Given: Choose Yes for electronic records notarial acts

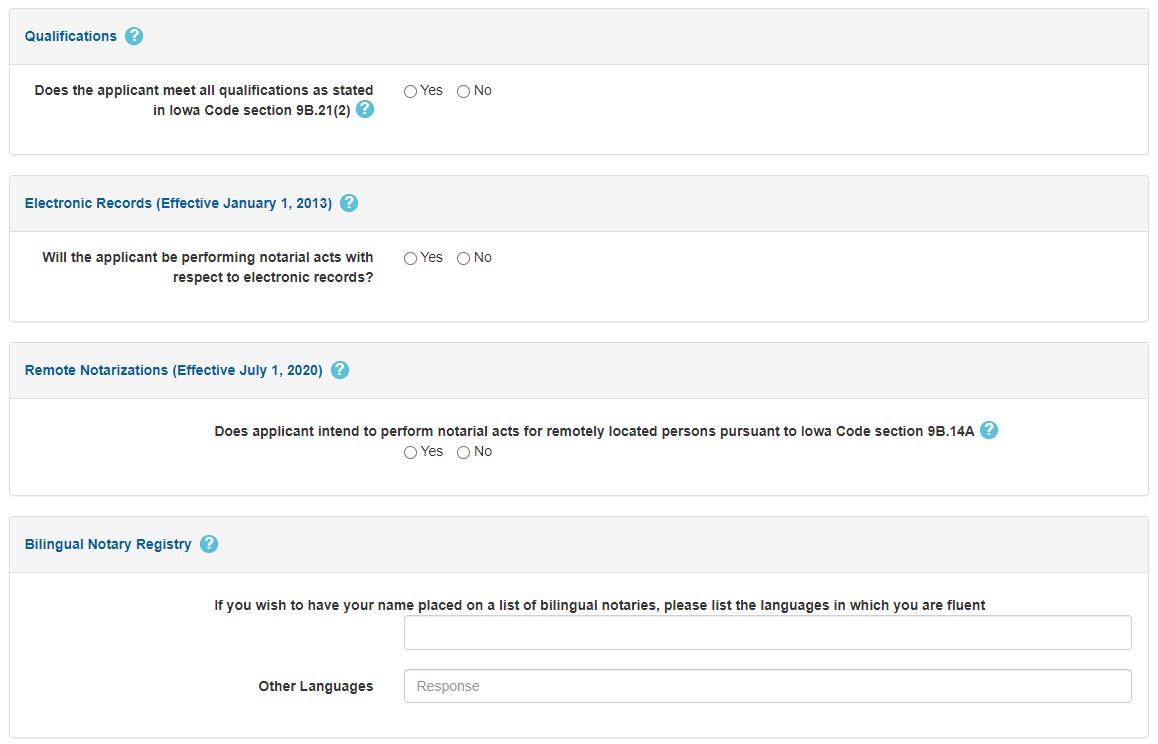Looking at the screenshot, I should pos(411,258).
